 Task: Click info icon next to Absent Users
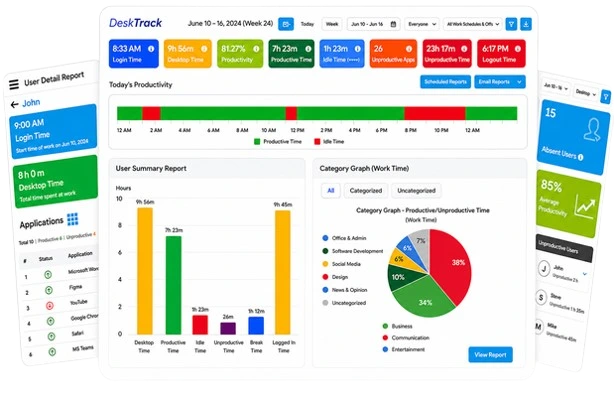[x=580, y=157]
